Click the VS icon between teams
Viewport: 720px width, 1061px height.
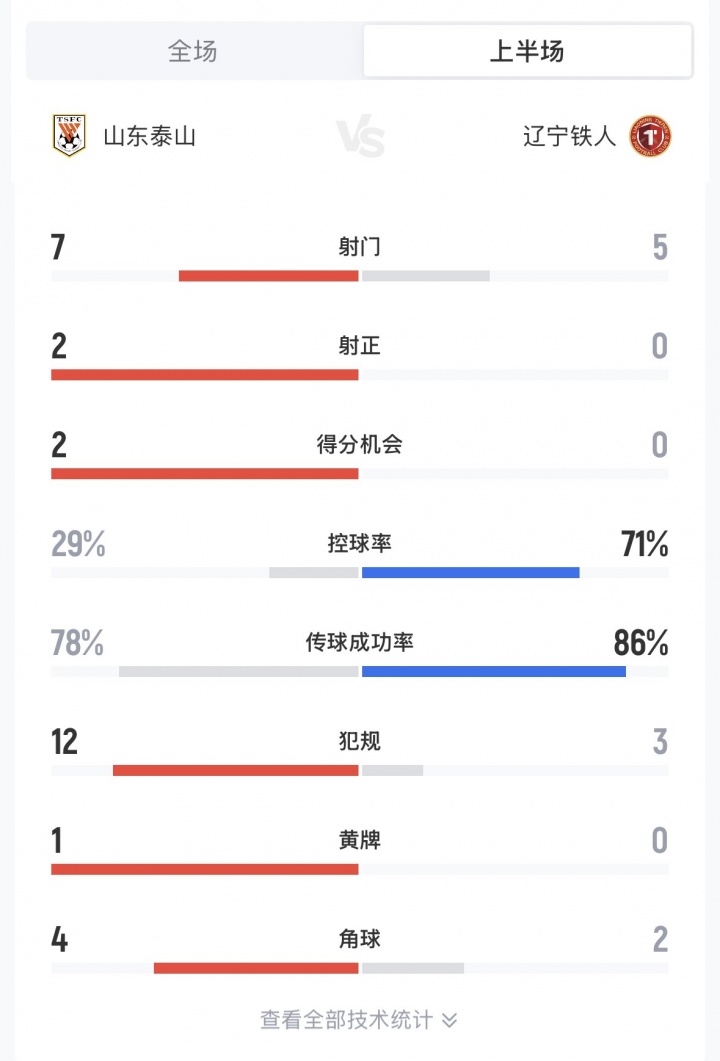tap(360, 137)
